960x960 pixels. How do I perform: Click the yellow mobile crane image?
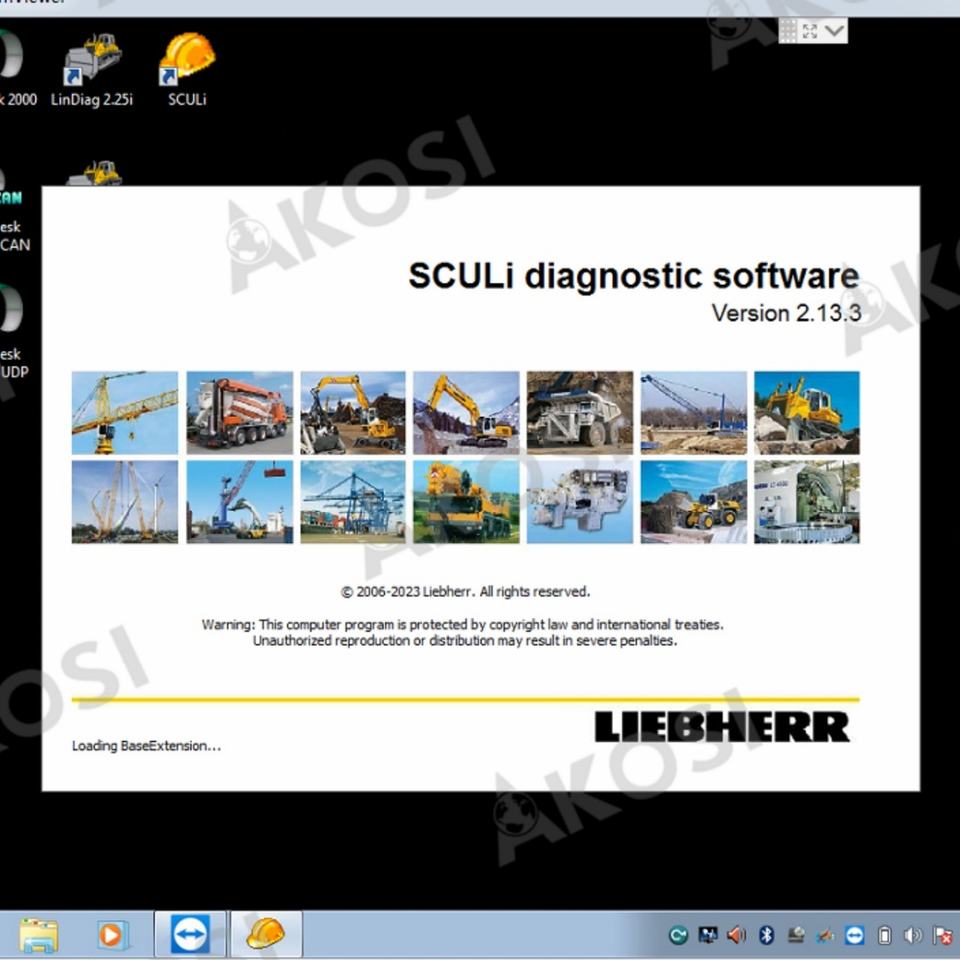(467, 502)
